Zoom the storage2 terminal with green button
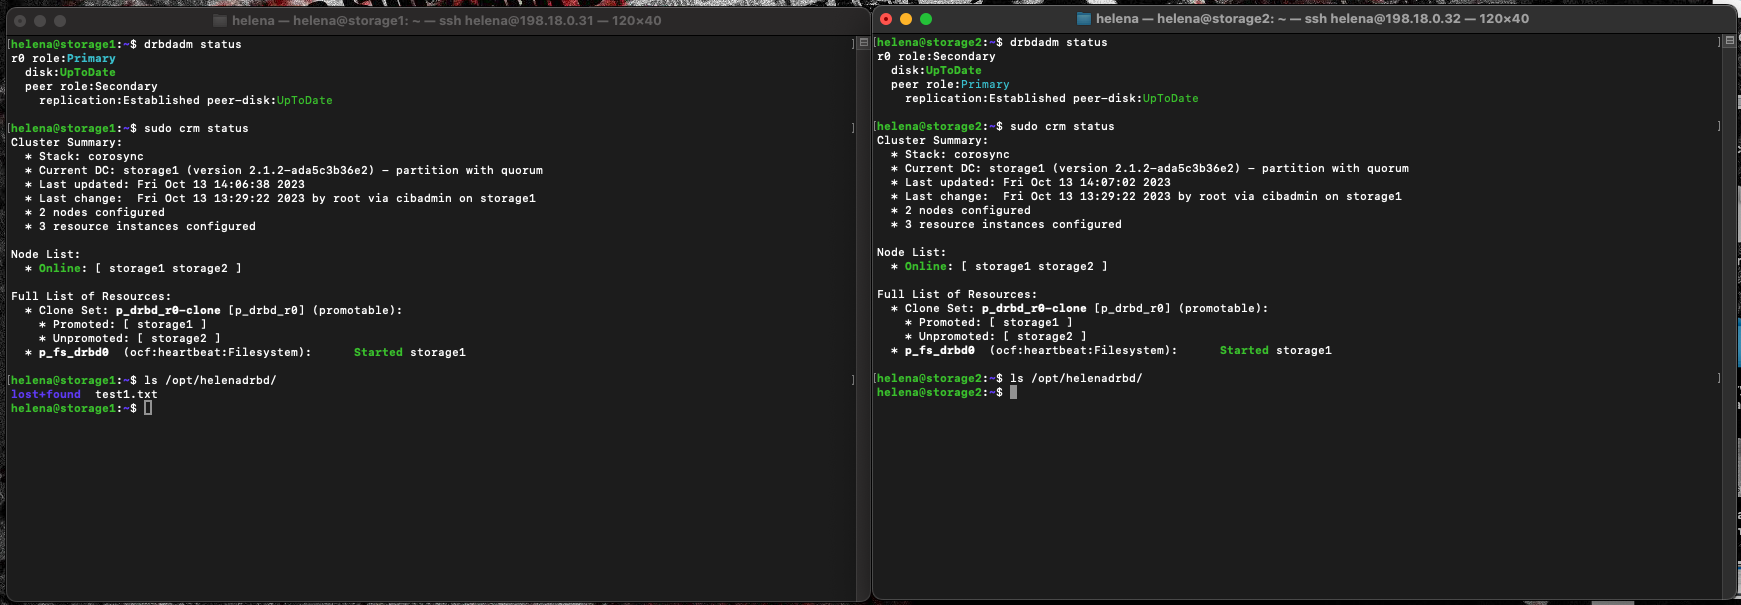Screen dimensions: 1741x605 pos(926,19)
